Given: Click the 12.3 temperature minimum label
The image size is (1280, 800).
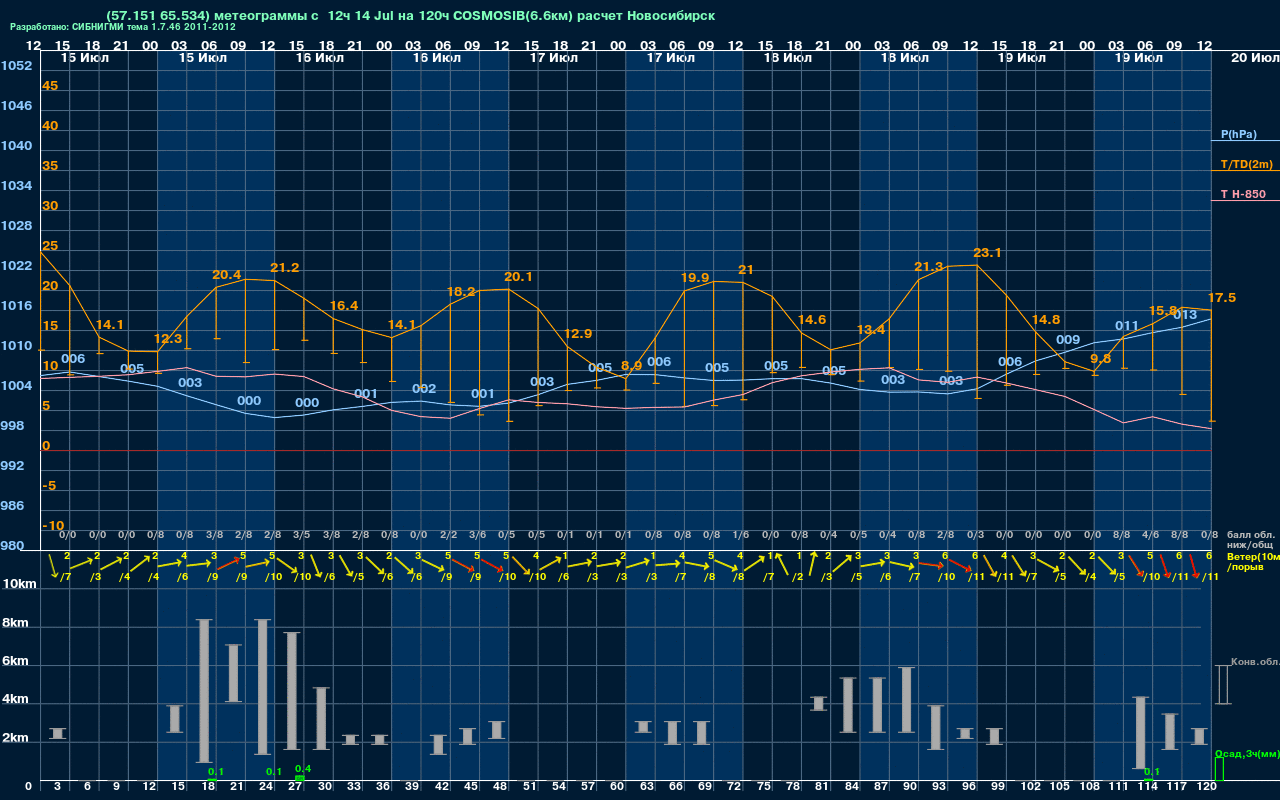Looking at the screenshot, I should (x=169, y=339).
